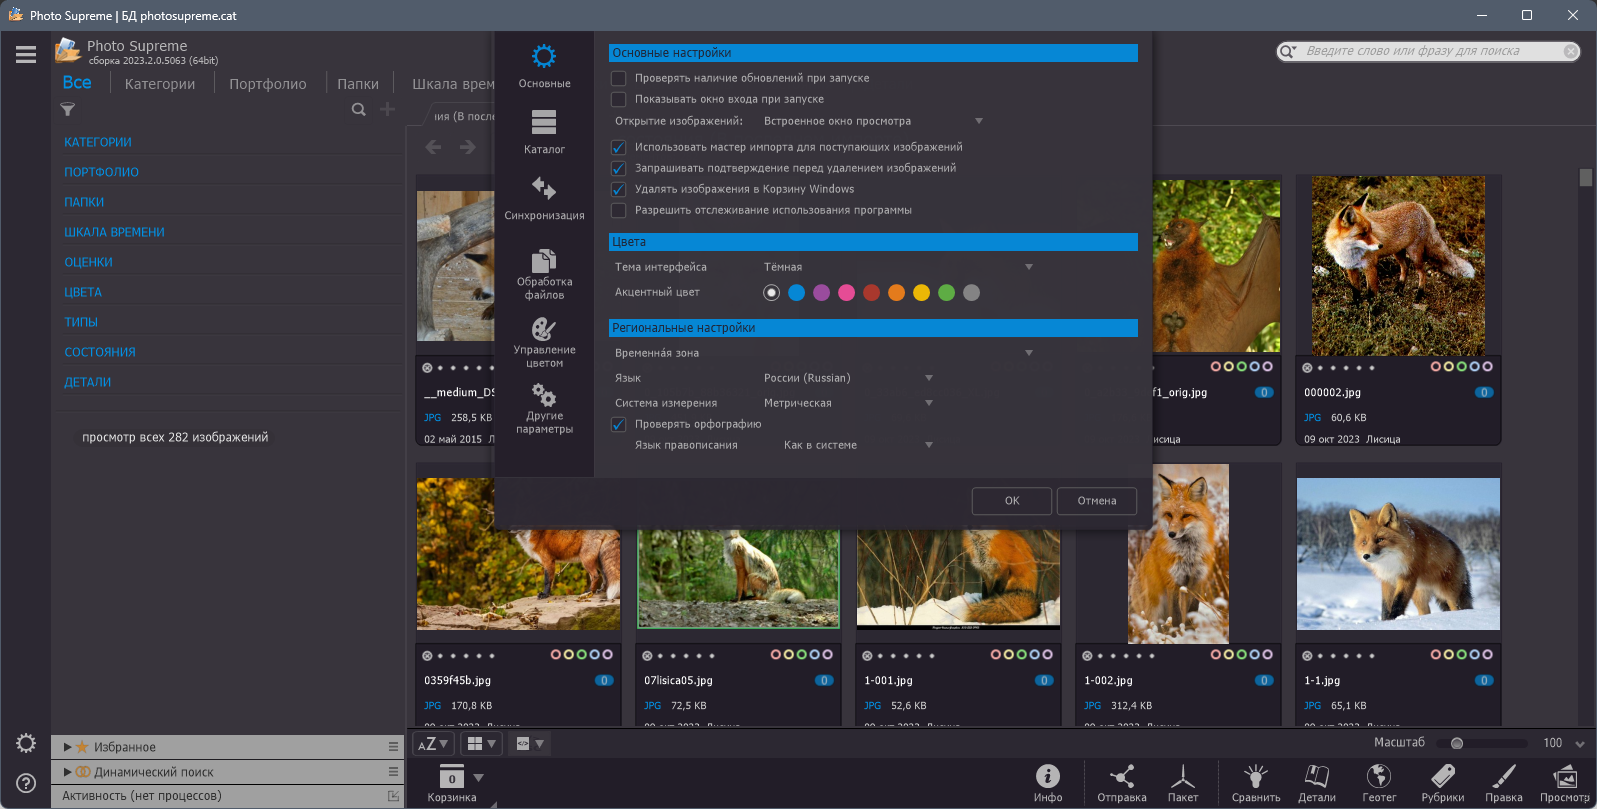Open the thumbnail layout dropdown
The height and width of the screenshot is (809, 1597).
[482, 743]
